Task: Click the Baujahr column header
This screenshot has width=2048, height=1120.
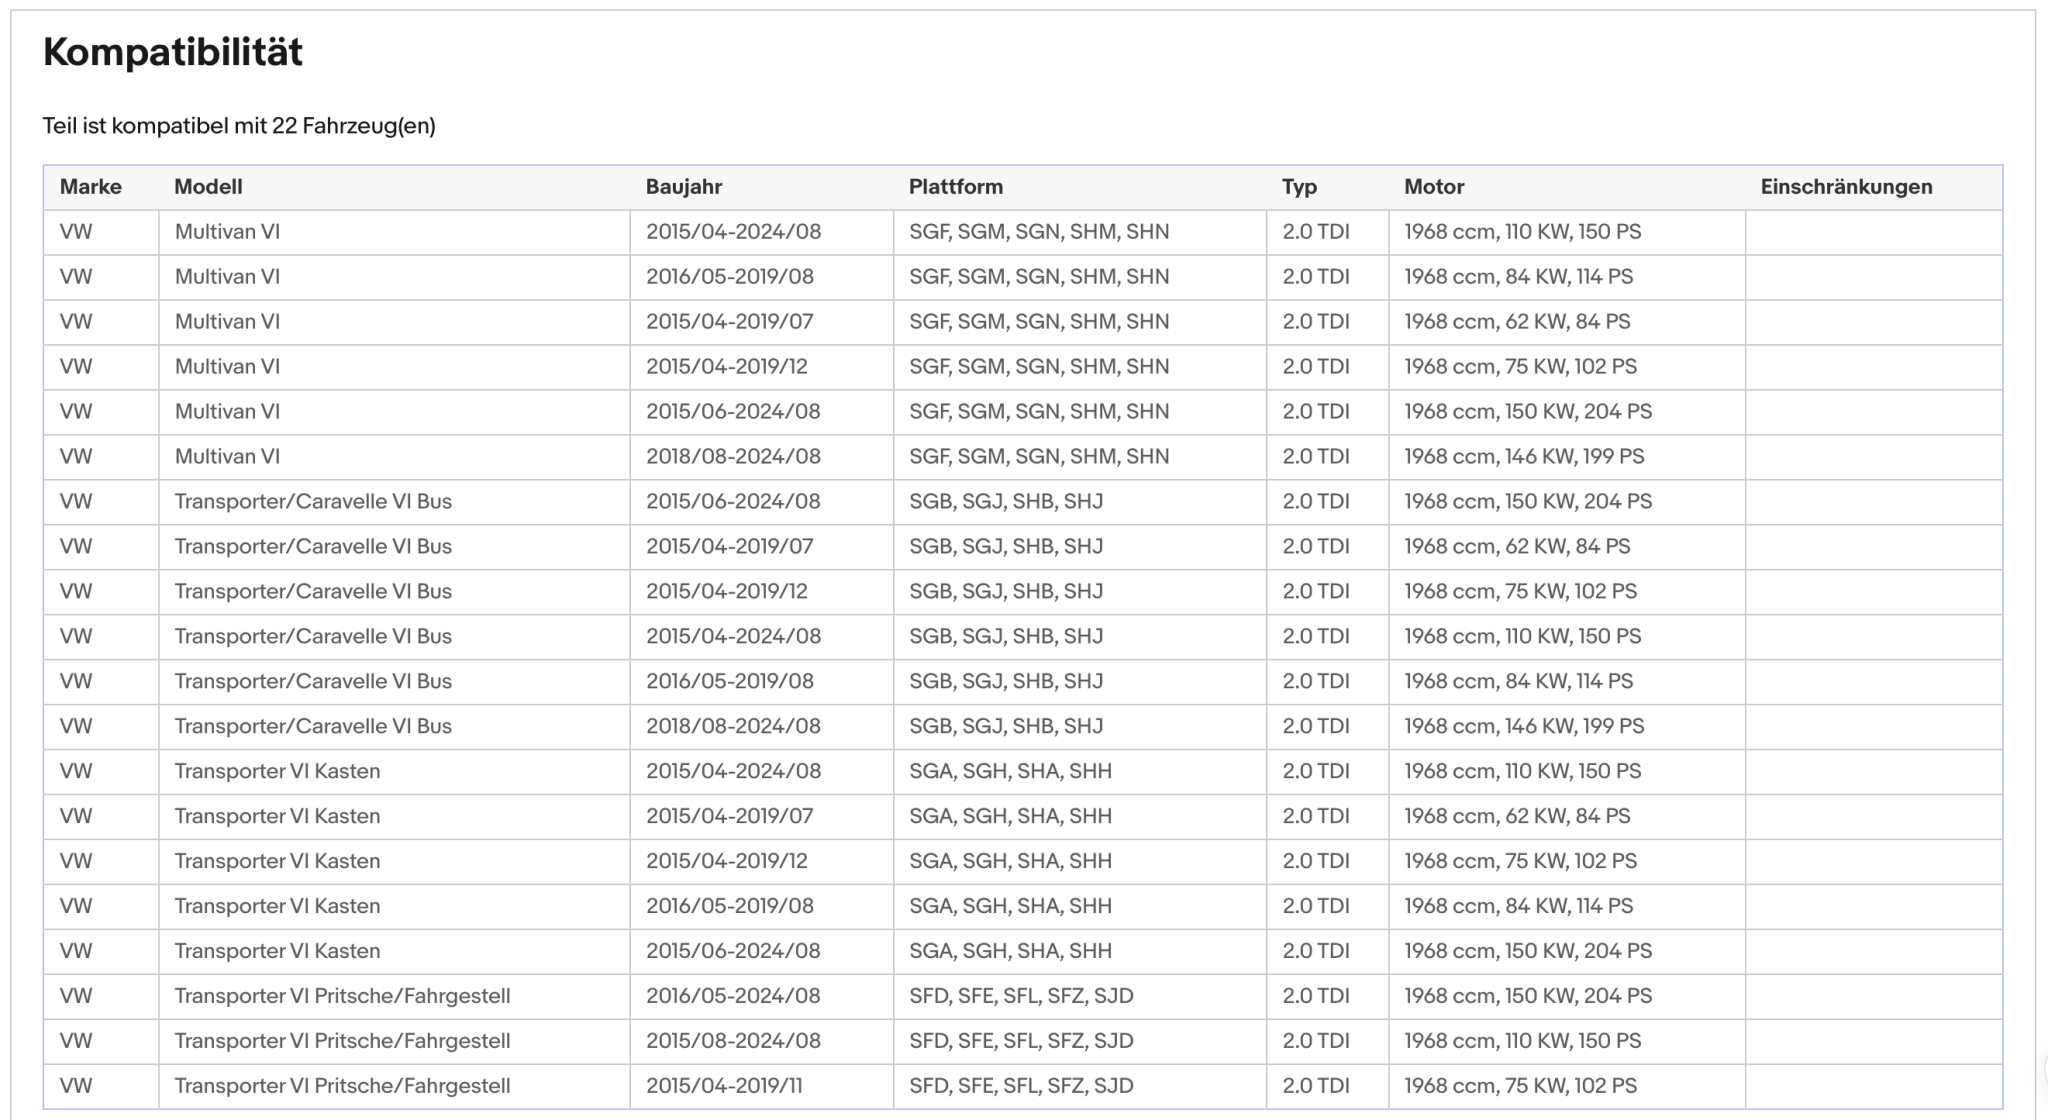Action: point(684,187)
